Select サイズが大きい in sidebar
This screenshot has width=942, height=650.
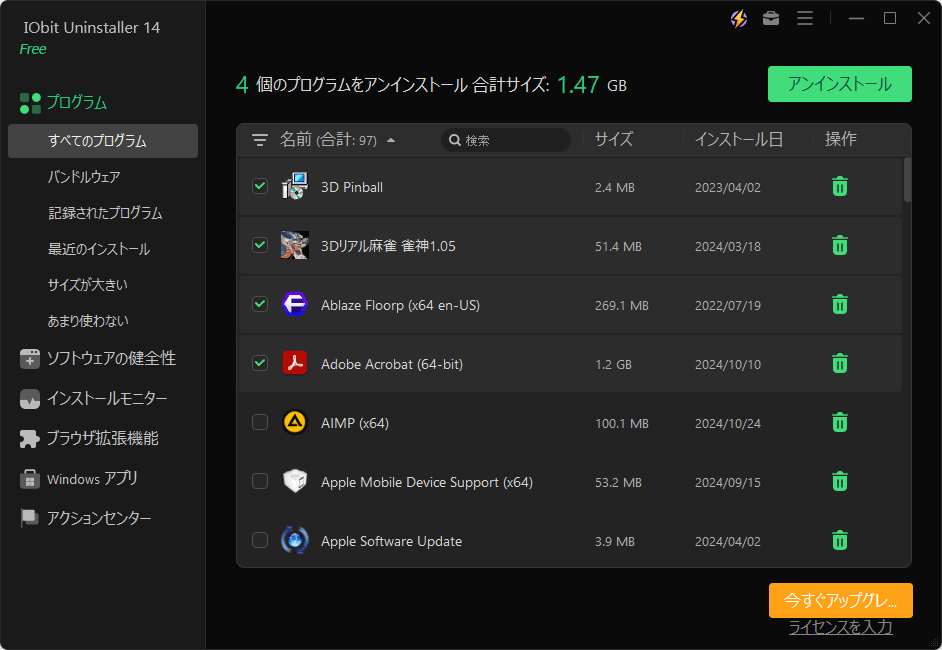pyautogui.click(x=87, y=285)
